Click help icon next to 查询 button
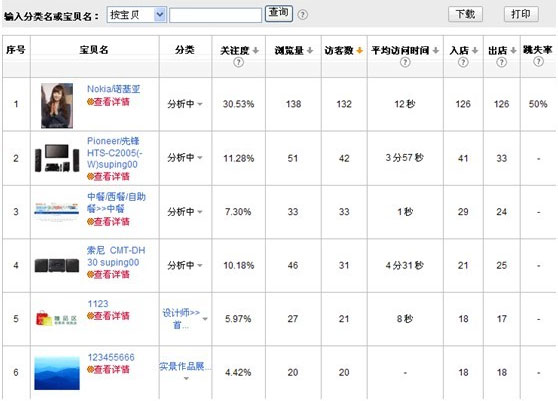 (302, 15)
